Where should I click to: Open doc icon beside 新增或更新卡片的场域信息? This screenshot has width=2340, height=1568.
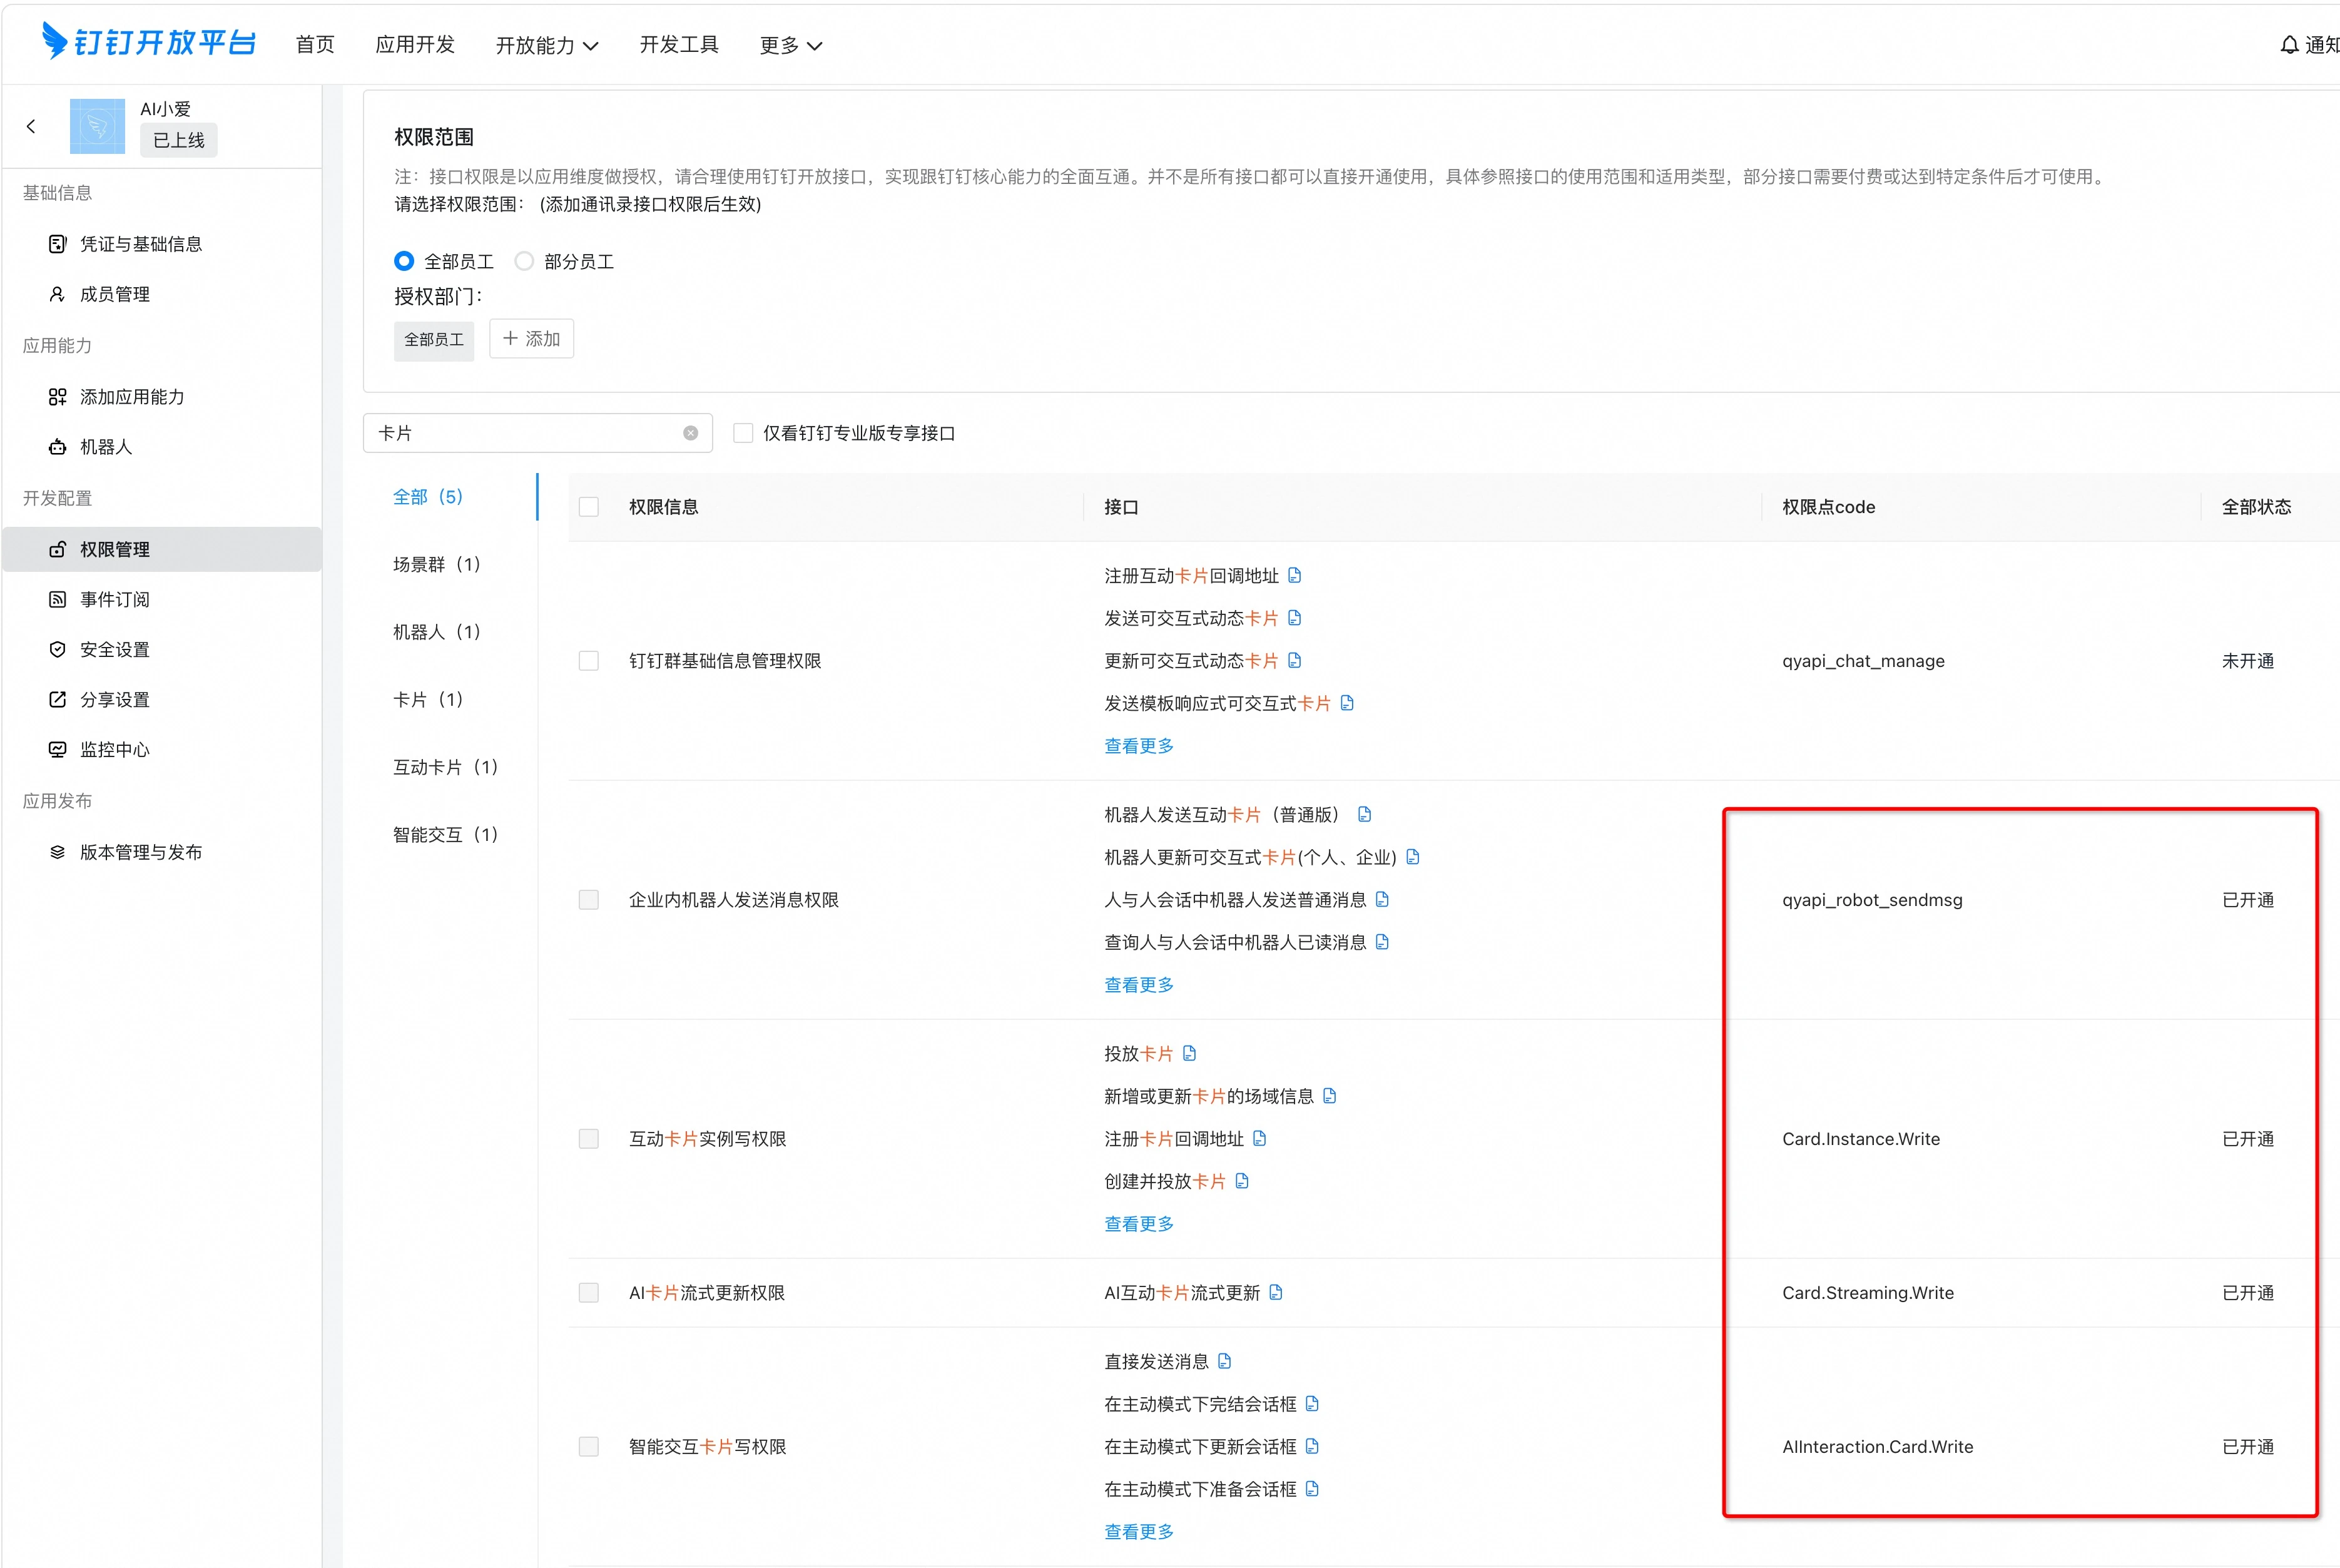pyautogui.click(x=1329, y=1096)
